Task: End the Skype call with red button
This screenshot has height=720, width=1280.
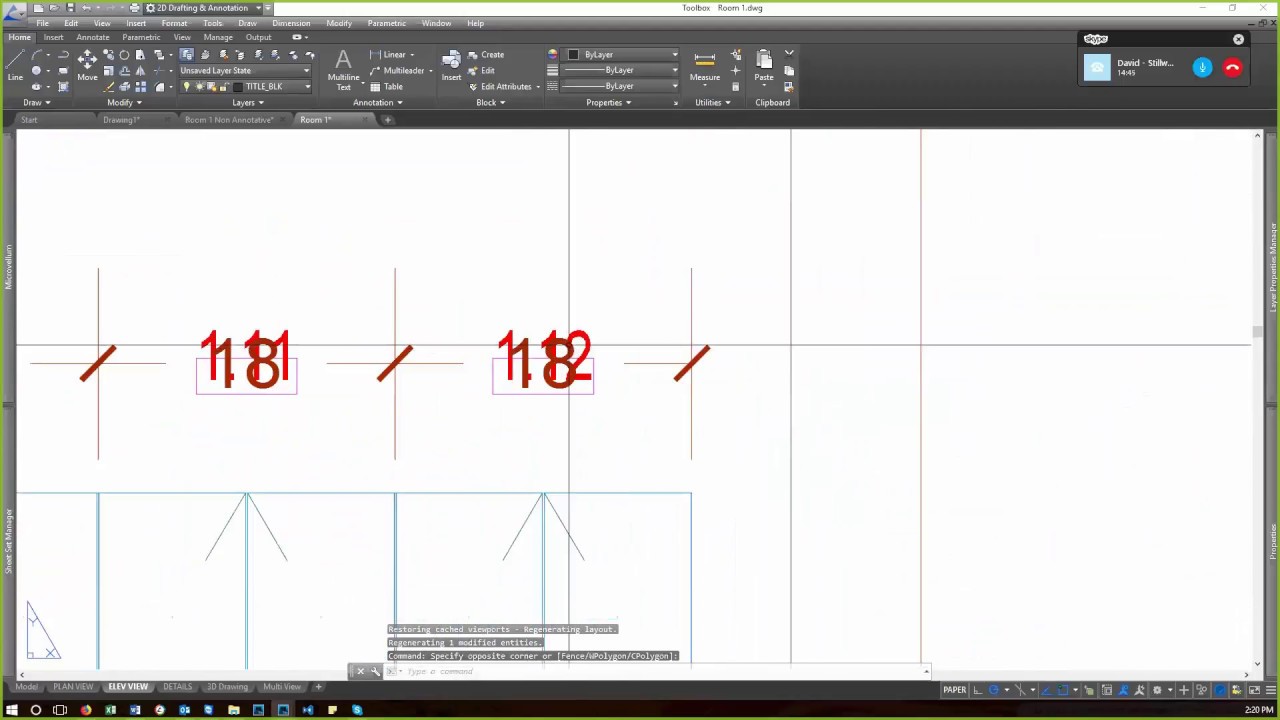Action: pyautogui.click(x=1232, y=67)
